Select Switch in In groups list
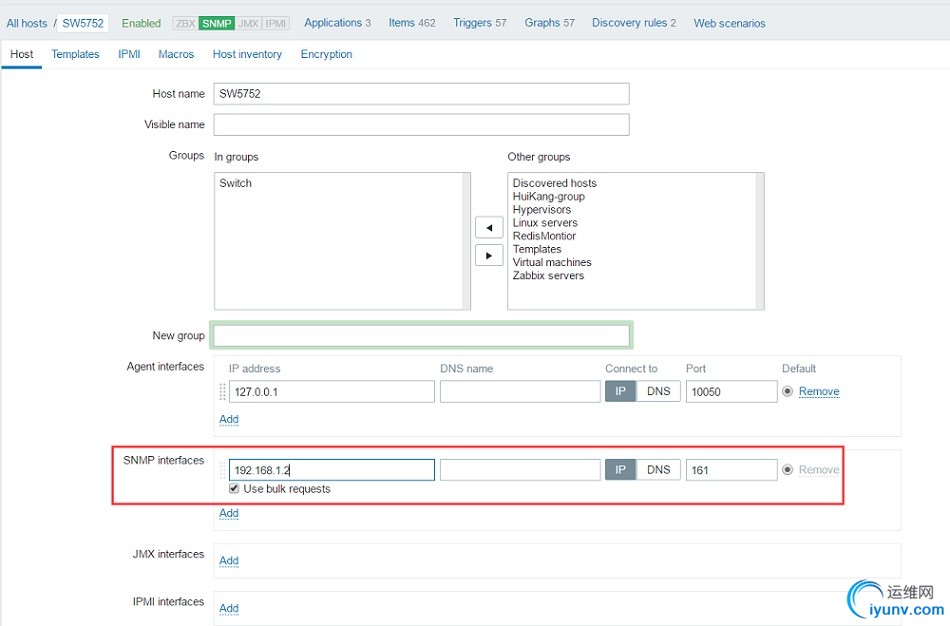Screen dimensions: 950x626 coord(235,183)
